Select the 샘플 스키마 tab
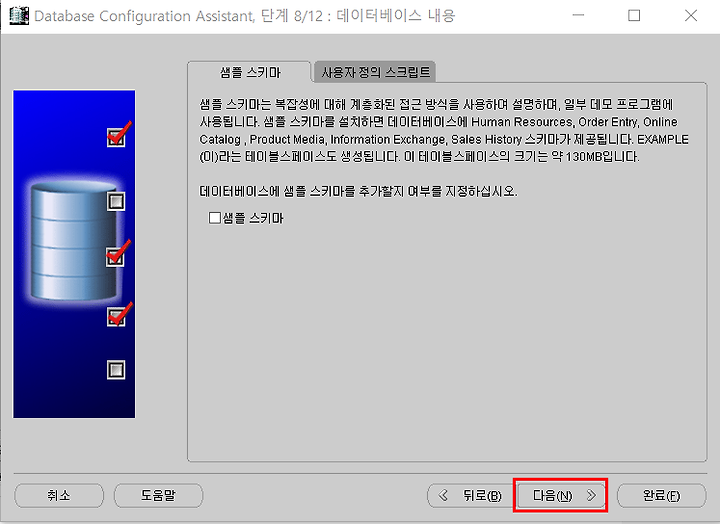This screenshot has width=720, height=524. coord(250,72)
